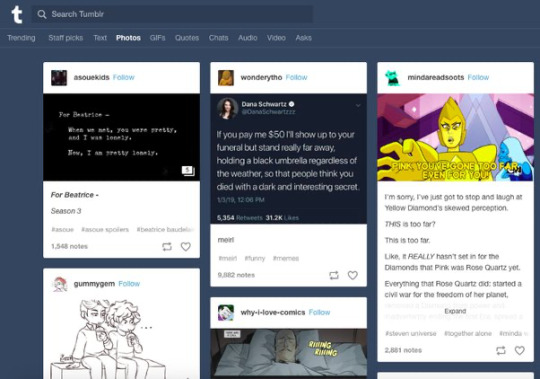The image size is (540, 379).
Task: Open the #funny tag
Action: pos(255,259)
